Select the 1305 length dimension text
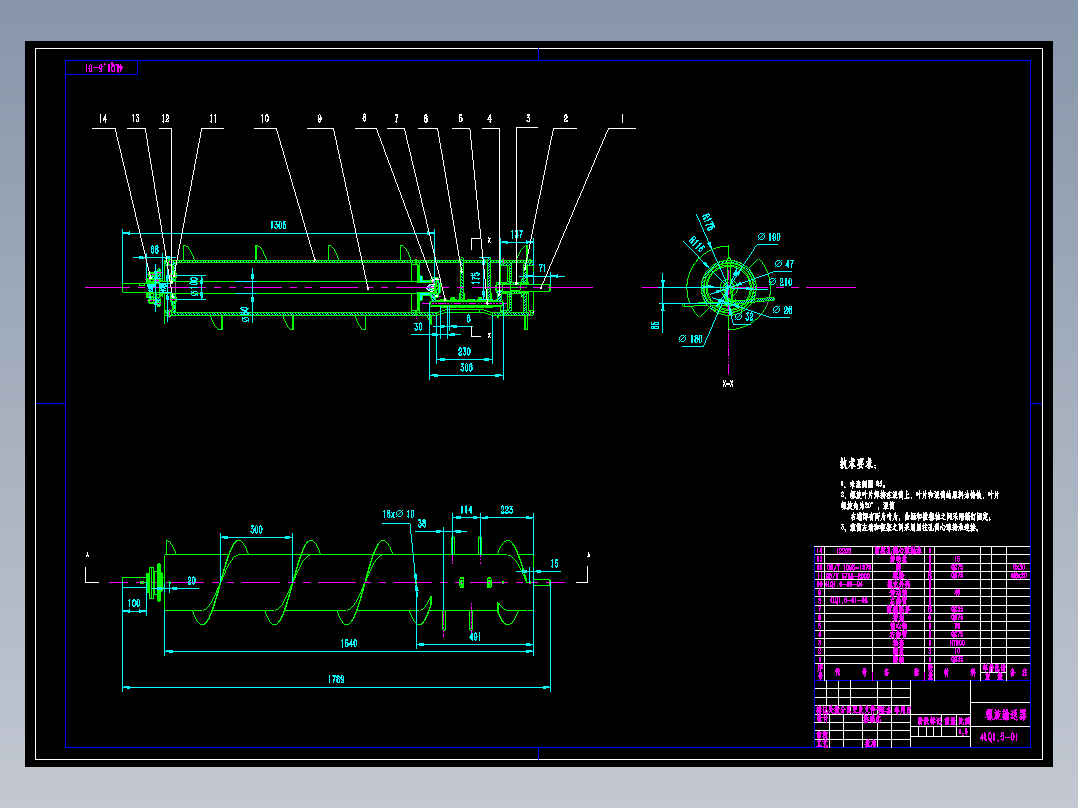Viewport: 1078px width, 808px height. [278, 225]
